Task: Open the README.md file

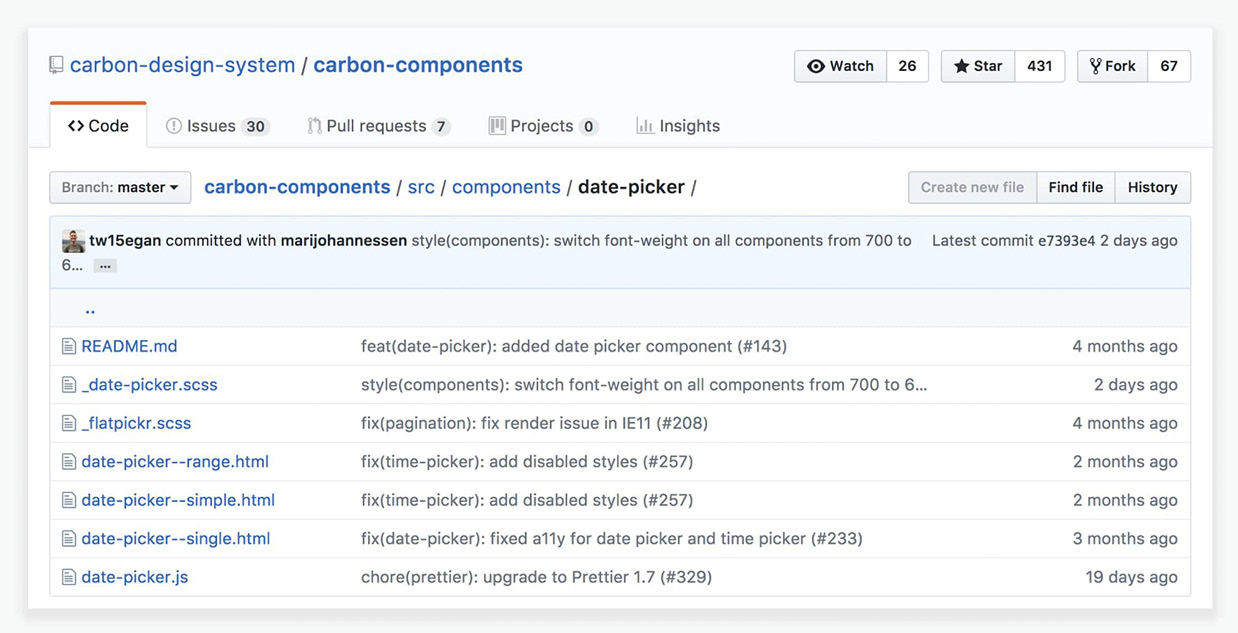Action: pos(129,346)
